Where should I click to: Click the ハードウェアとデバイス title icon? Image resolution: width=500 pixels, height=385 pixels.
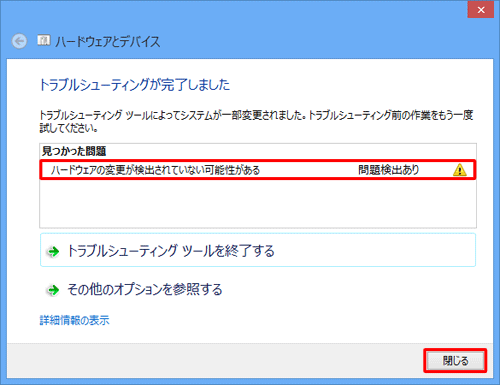[x=44, y=40]
